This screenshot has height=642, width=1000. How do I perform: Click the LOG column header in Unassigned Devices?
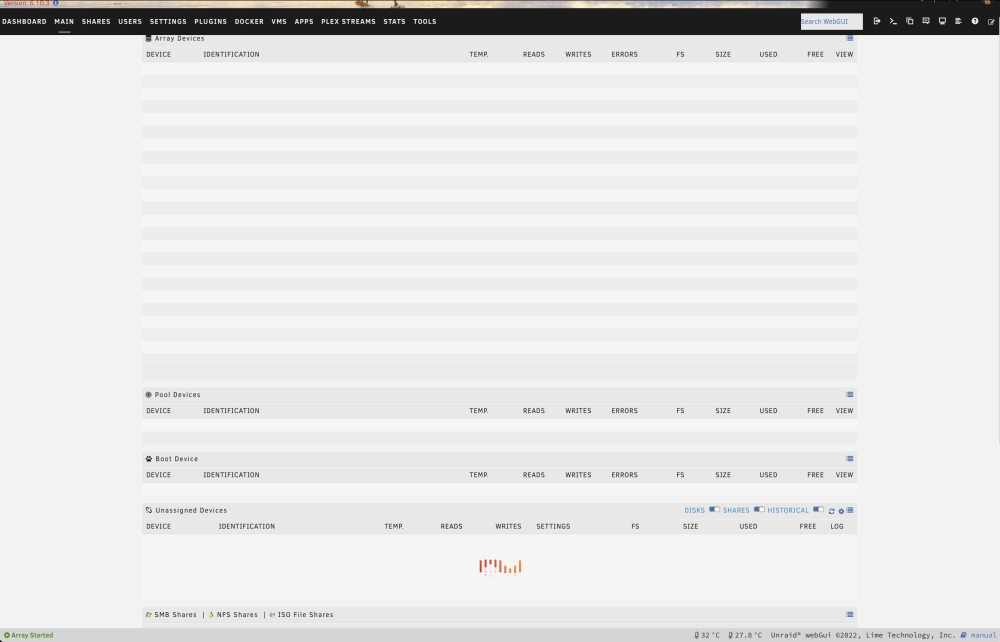[x=837, y=526]
